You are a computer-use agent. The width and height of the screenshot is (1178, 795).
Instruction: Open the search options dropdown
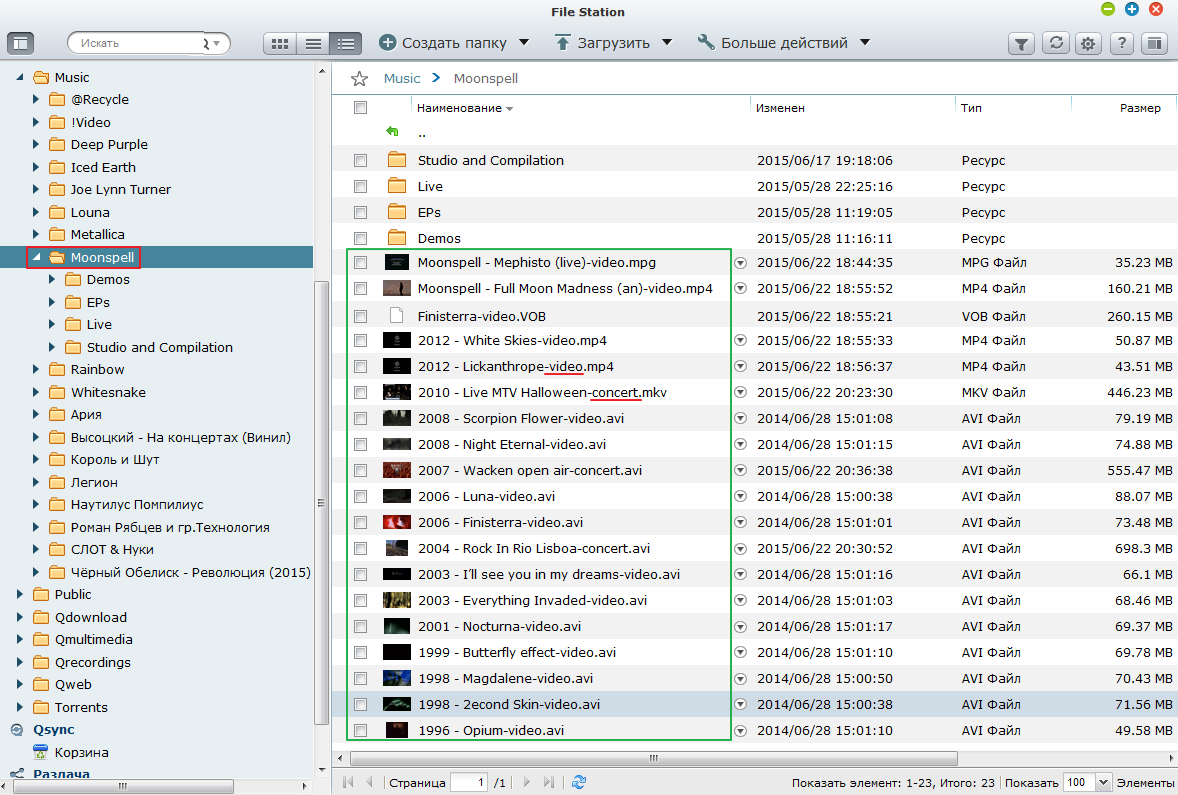pos(216,44)
